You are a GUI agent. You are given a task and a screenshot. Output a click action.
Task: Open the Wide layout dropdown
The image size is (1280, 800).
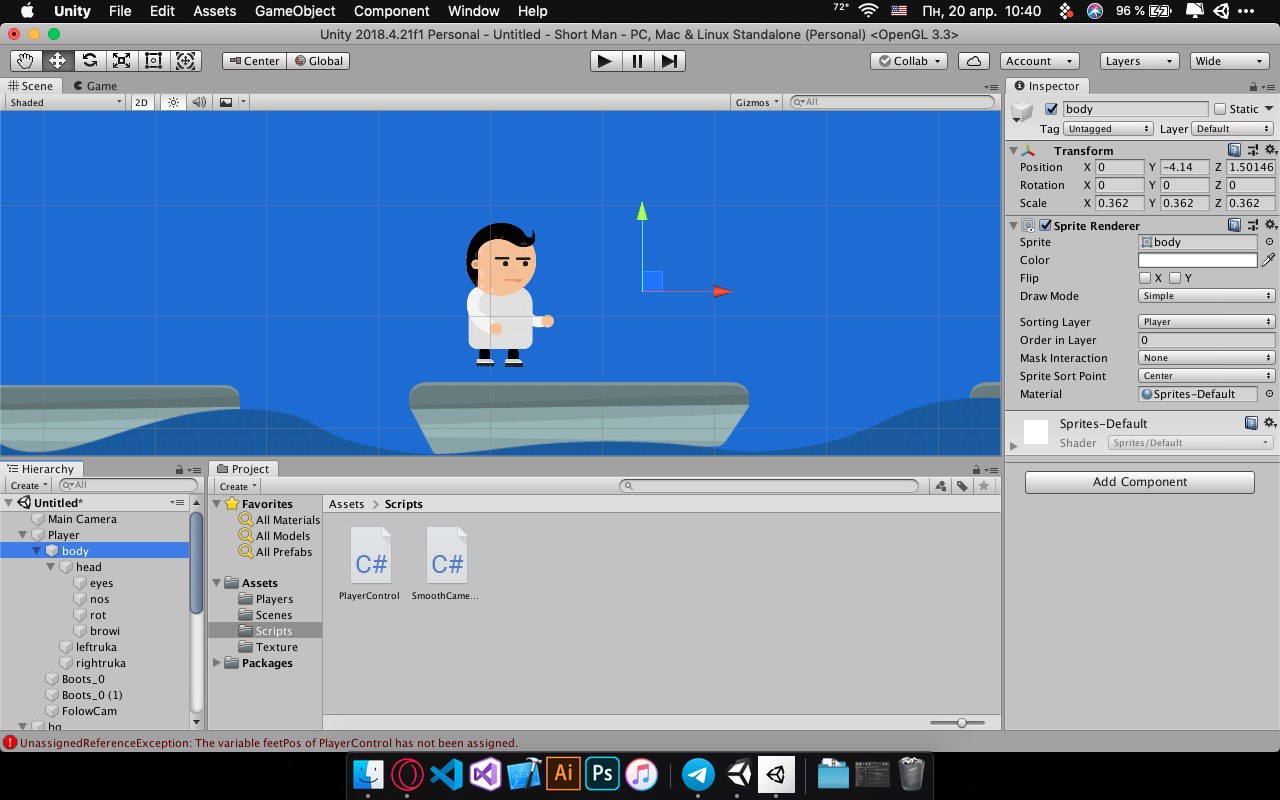[x=1230, y=61]
